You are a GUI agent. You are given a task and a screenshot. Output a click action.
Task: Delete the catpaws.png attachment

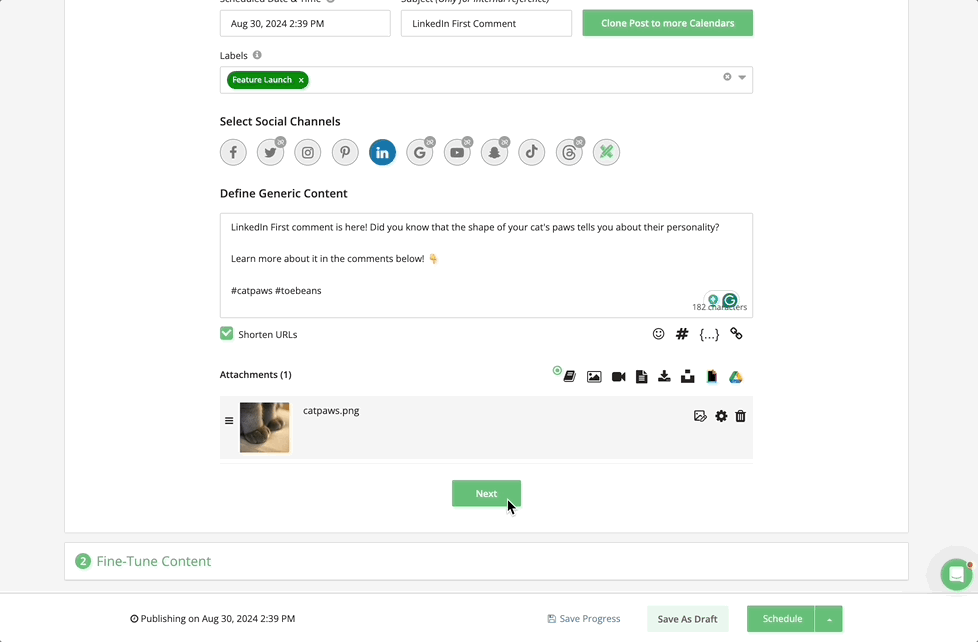click(x=740, y=416)
